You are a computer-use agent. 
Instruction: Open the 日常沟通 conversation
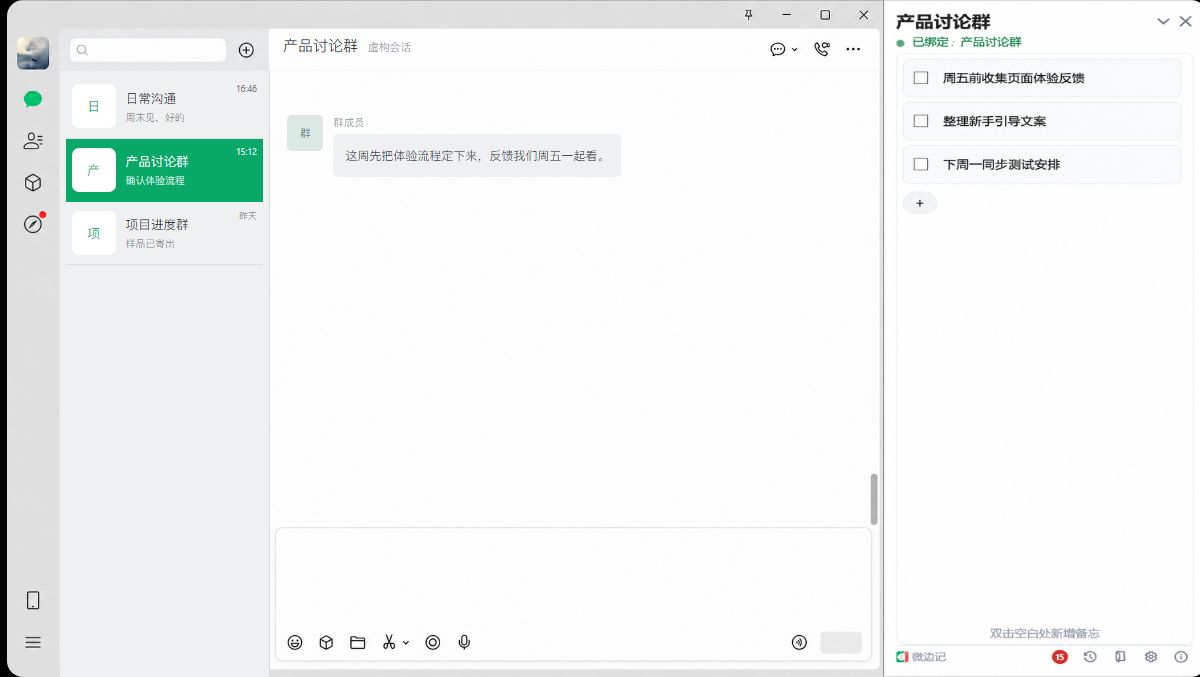pyautogui.click(x=165, y=106)
